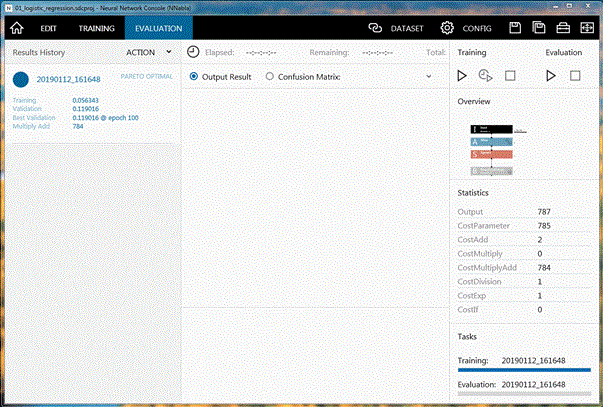Click the blue Affine layer in Overview
This screenshot has width=603, height=407.
click(491, 142)
